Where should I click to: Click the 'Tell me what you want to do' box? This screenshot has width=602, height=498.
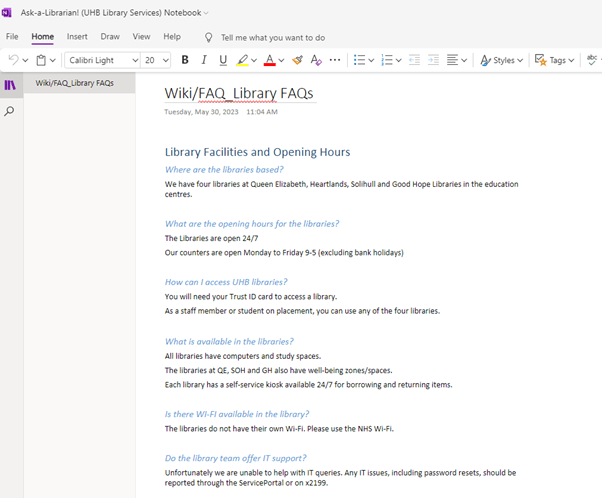point(272,37)
